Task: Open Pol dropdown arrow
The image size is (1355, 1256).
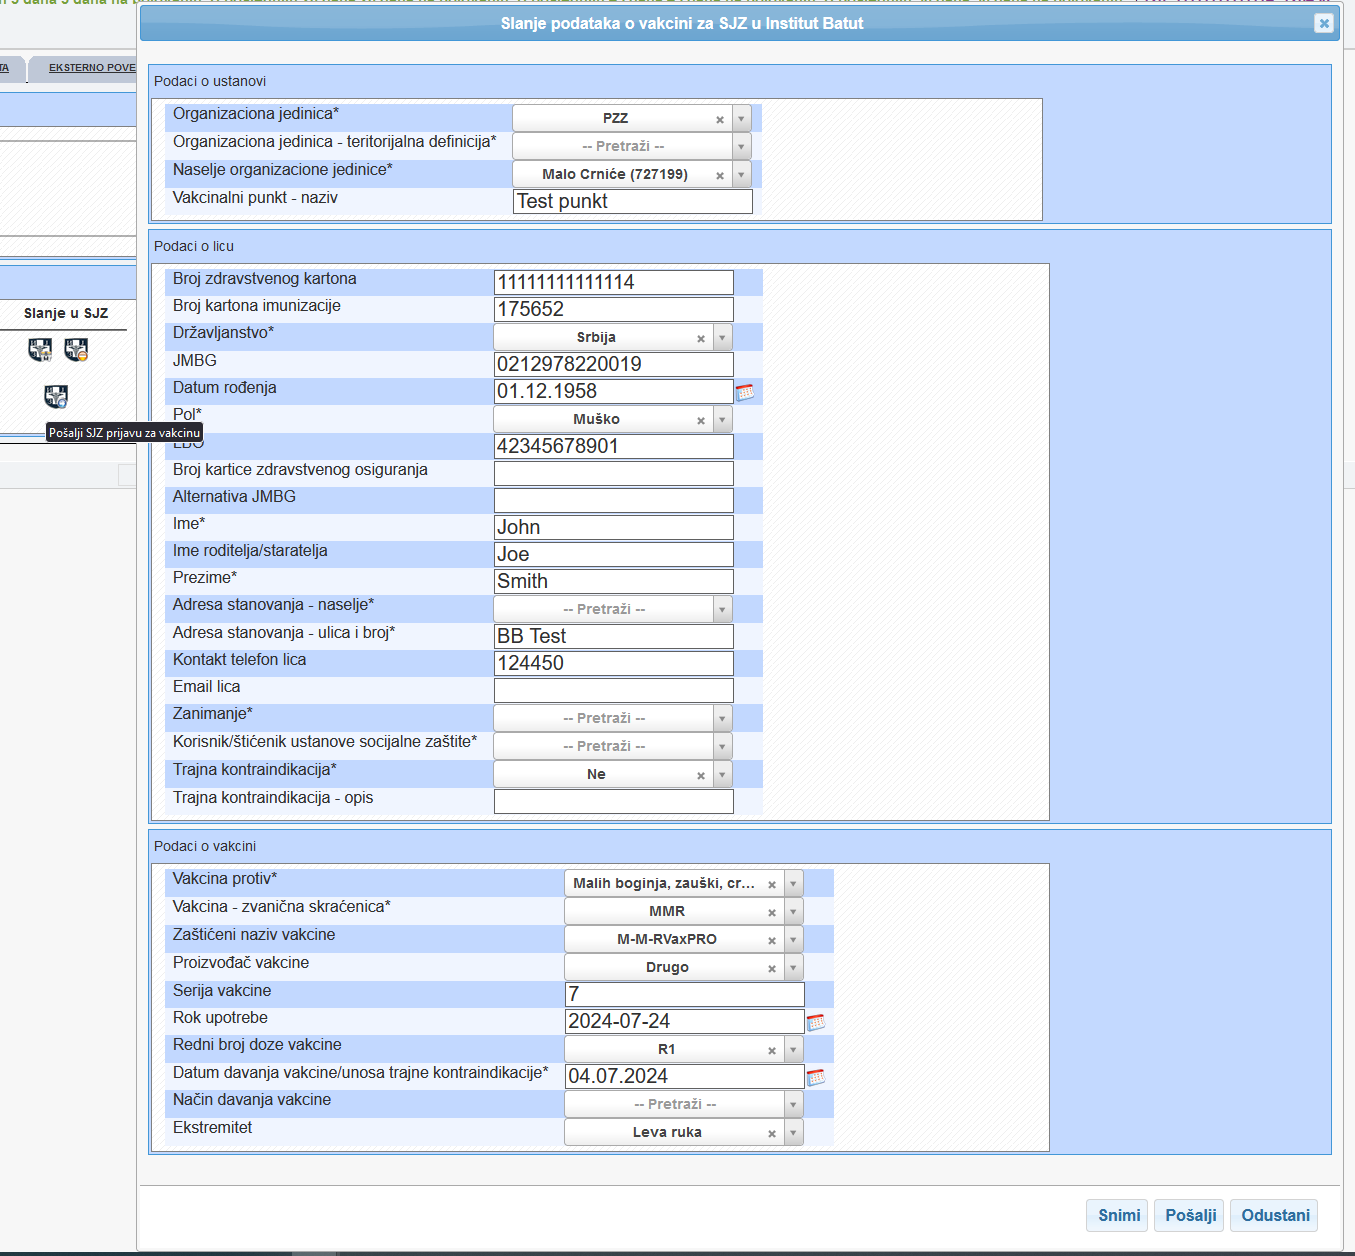Action: click(x=722, y=419)
